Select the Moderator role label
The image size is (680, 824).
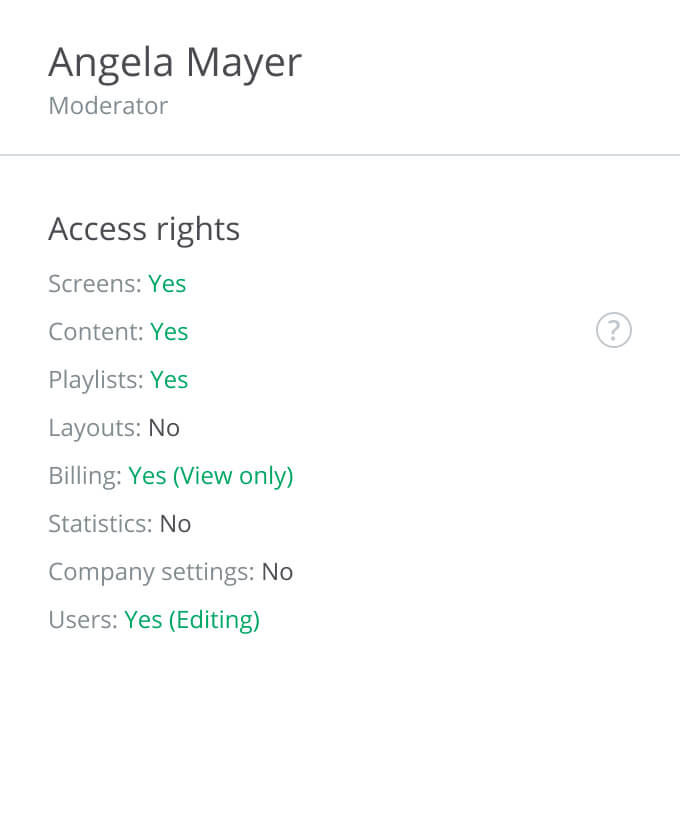click(x=108, y=106)
